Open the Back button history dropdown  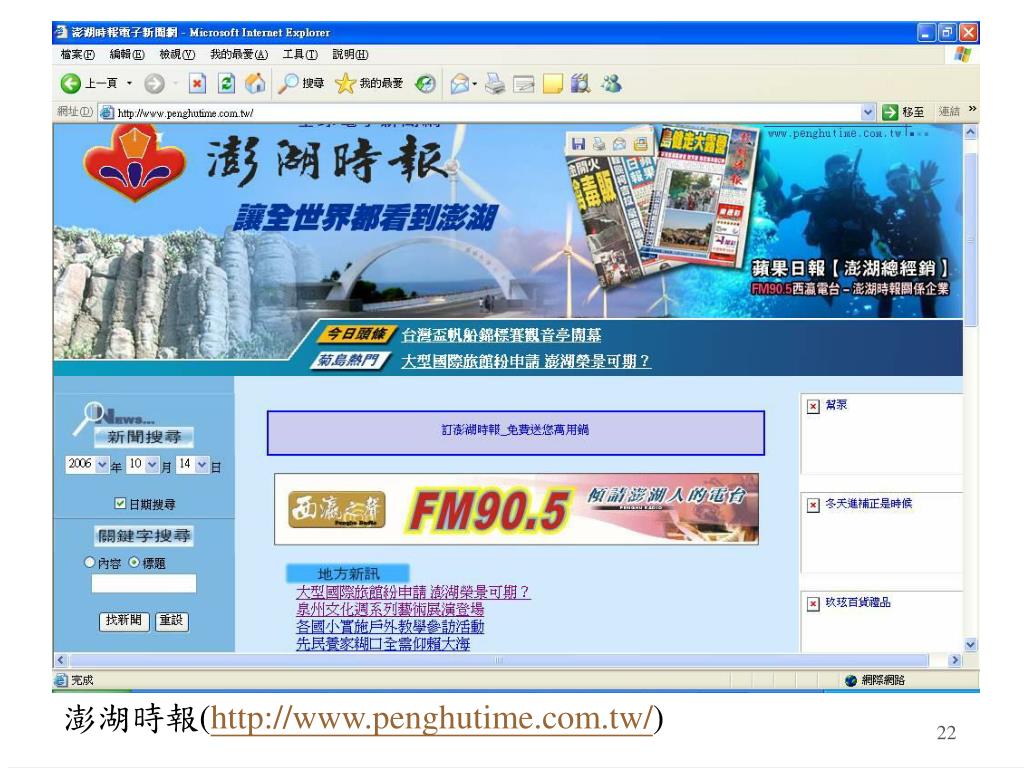coord(129,84)
